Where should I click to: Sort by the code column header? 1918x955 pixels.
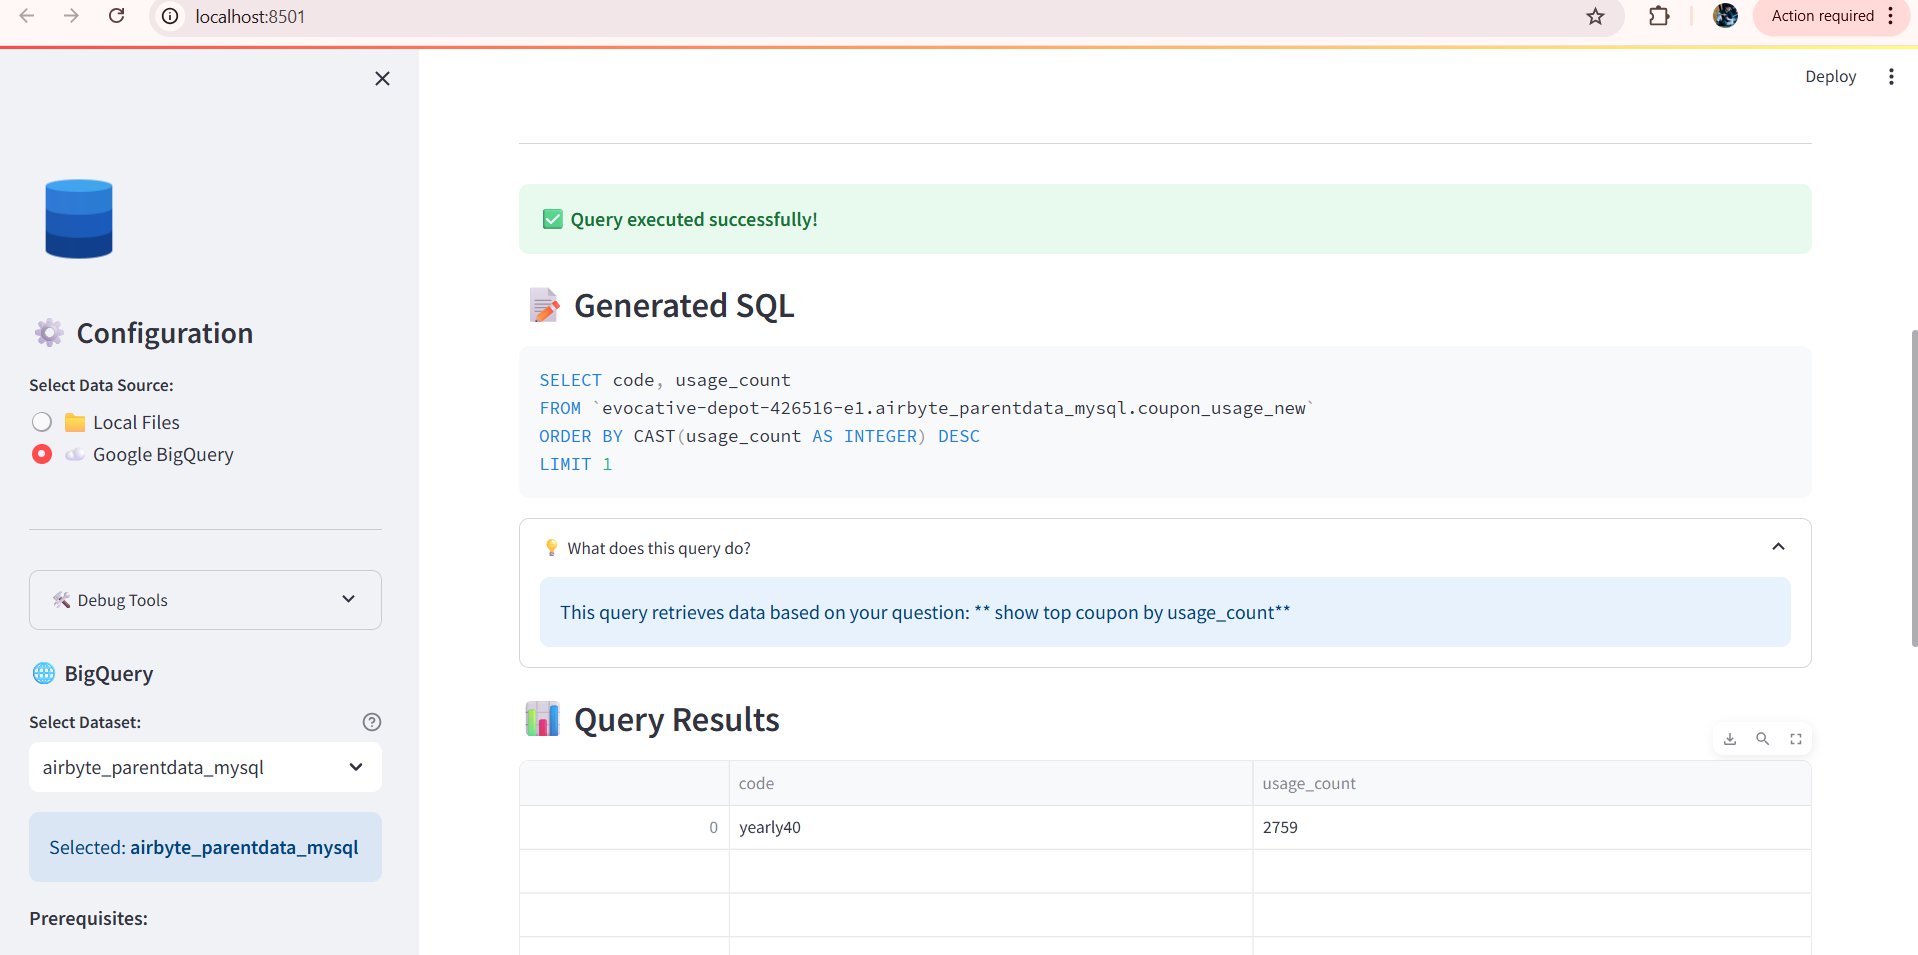[991, 783]
